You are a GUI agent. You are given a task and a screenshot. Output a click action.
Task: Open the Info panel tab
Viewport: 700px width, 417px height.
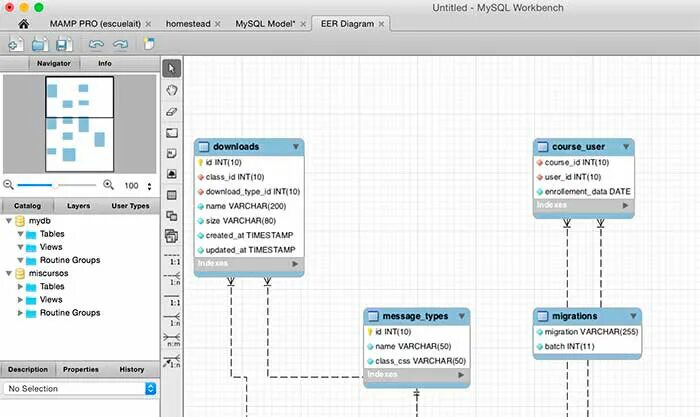coord(105,63)
